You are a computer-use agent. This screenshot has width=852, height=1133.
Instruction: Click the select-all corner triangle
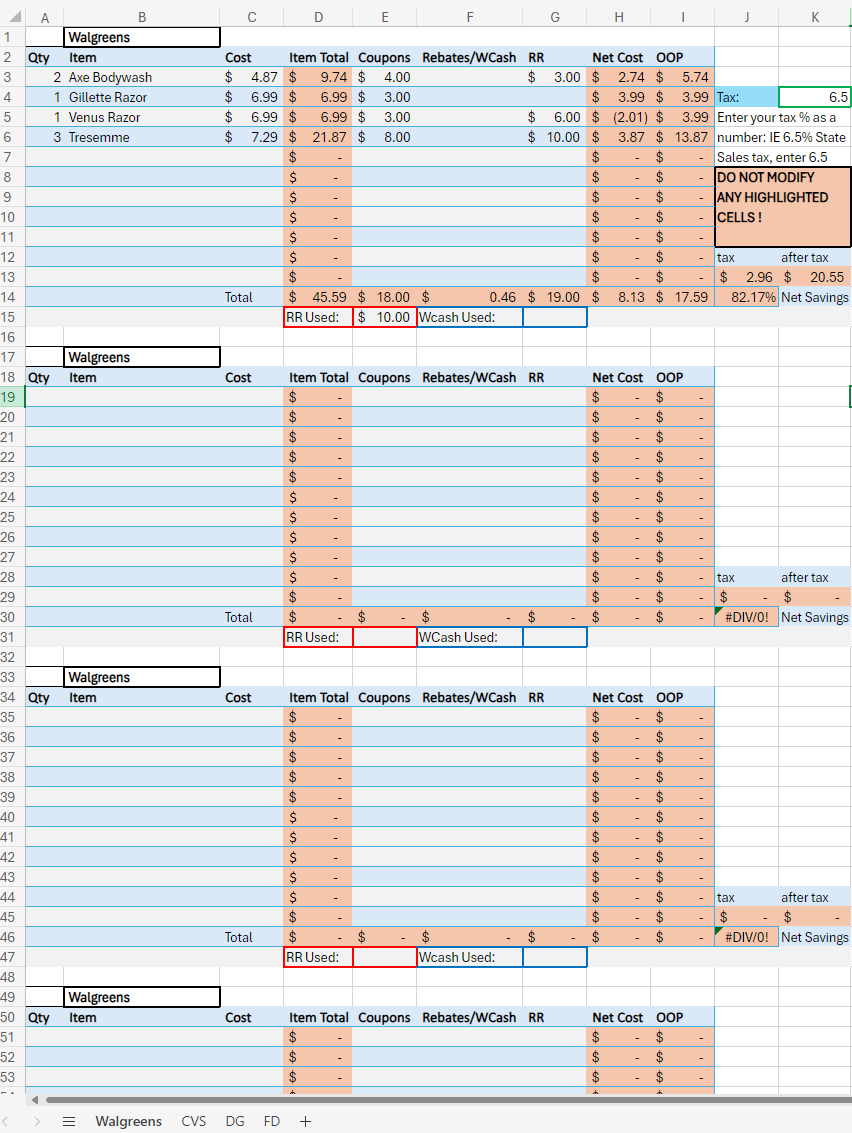coord(14,17)
